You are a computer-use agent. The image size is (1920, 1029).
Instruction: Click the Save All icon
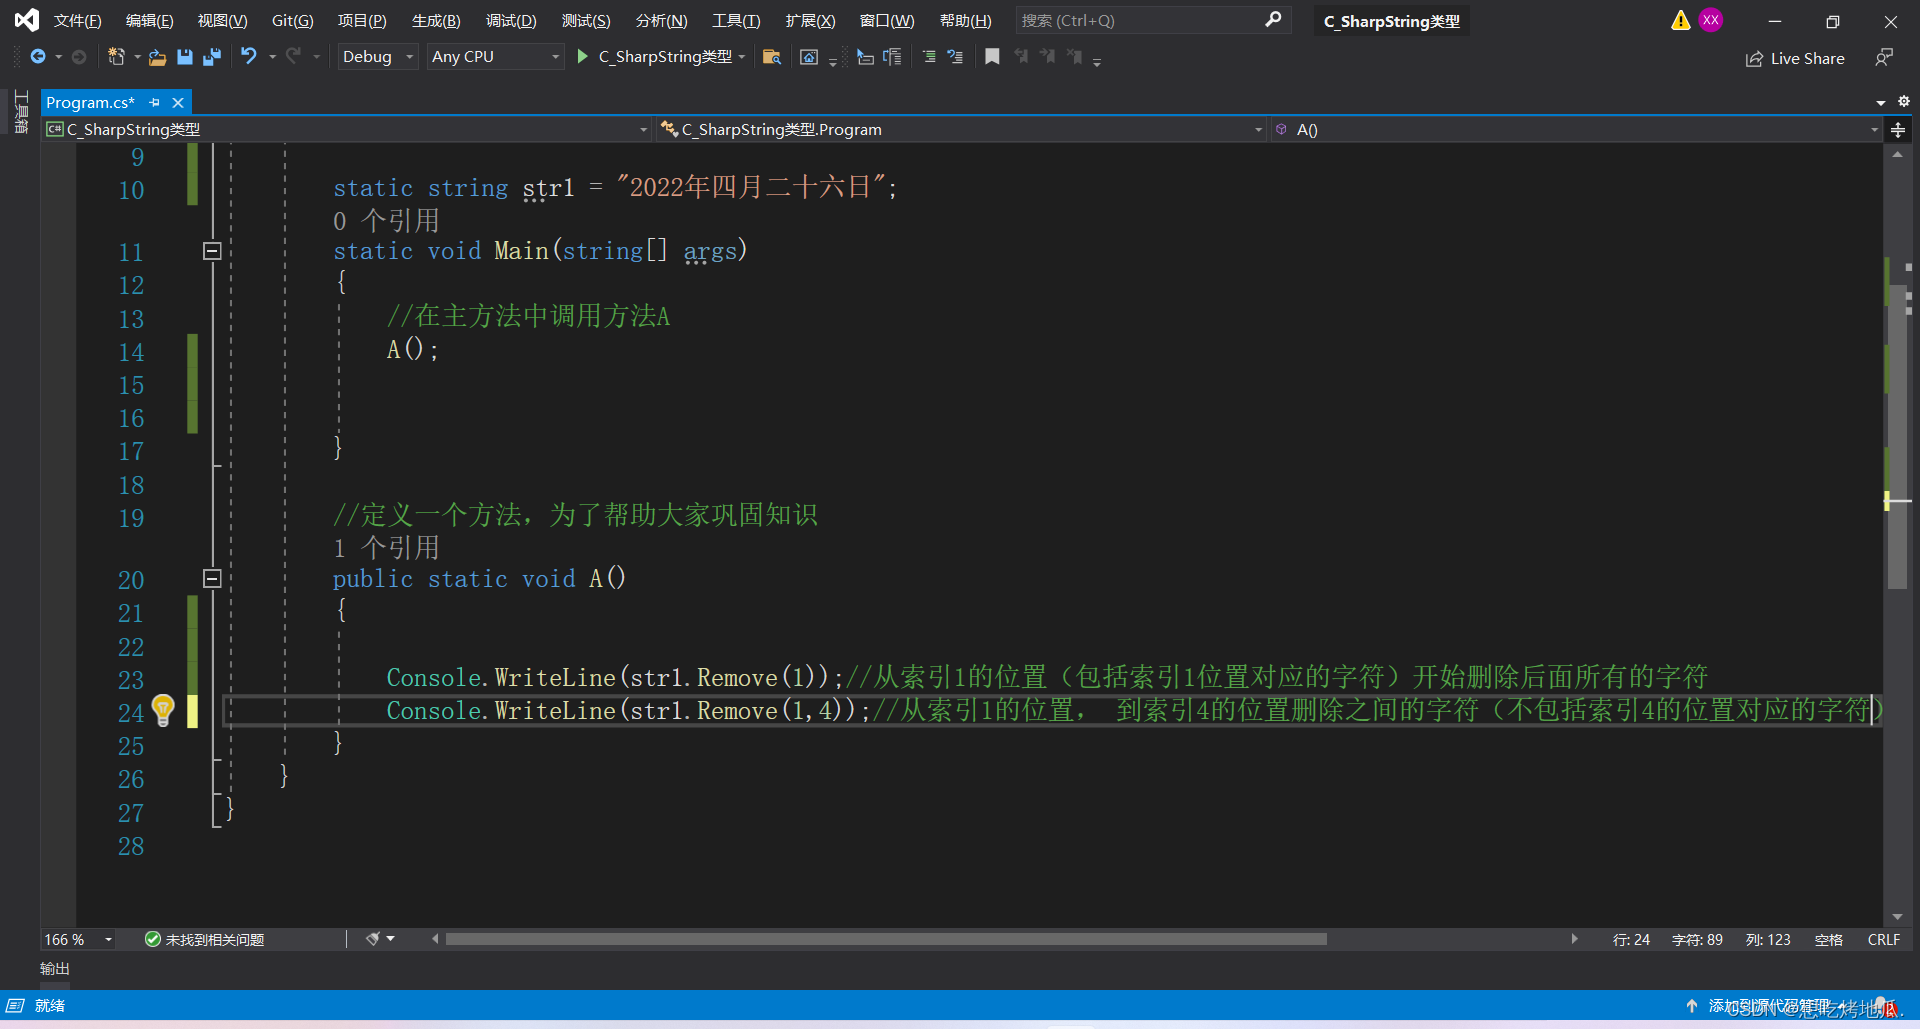point(212,57)
